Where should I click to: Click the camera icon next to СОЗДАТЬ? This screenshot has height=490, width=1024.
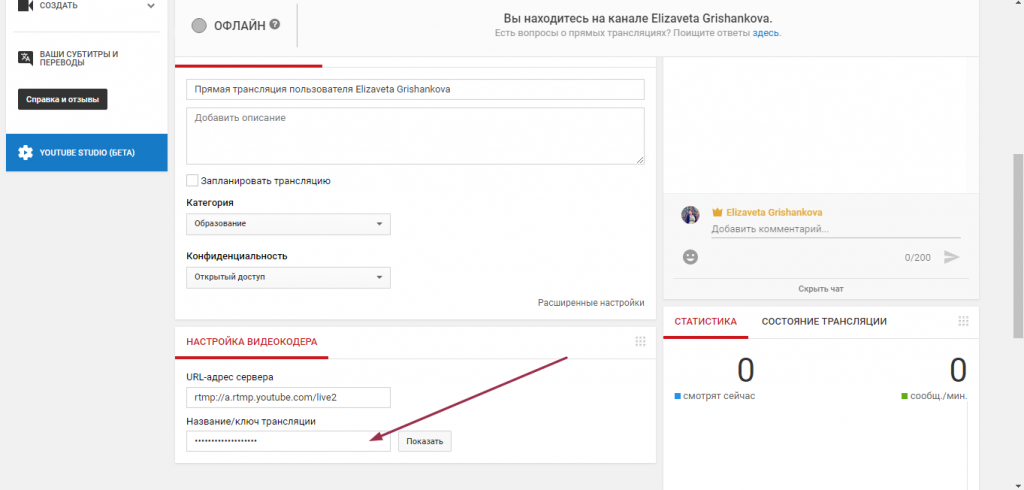25,5
